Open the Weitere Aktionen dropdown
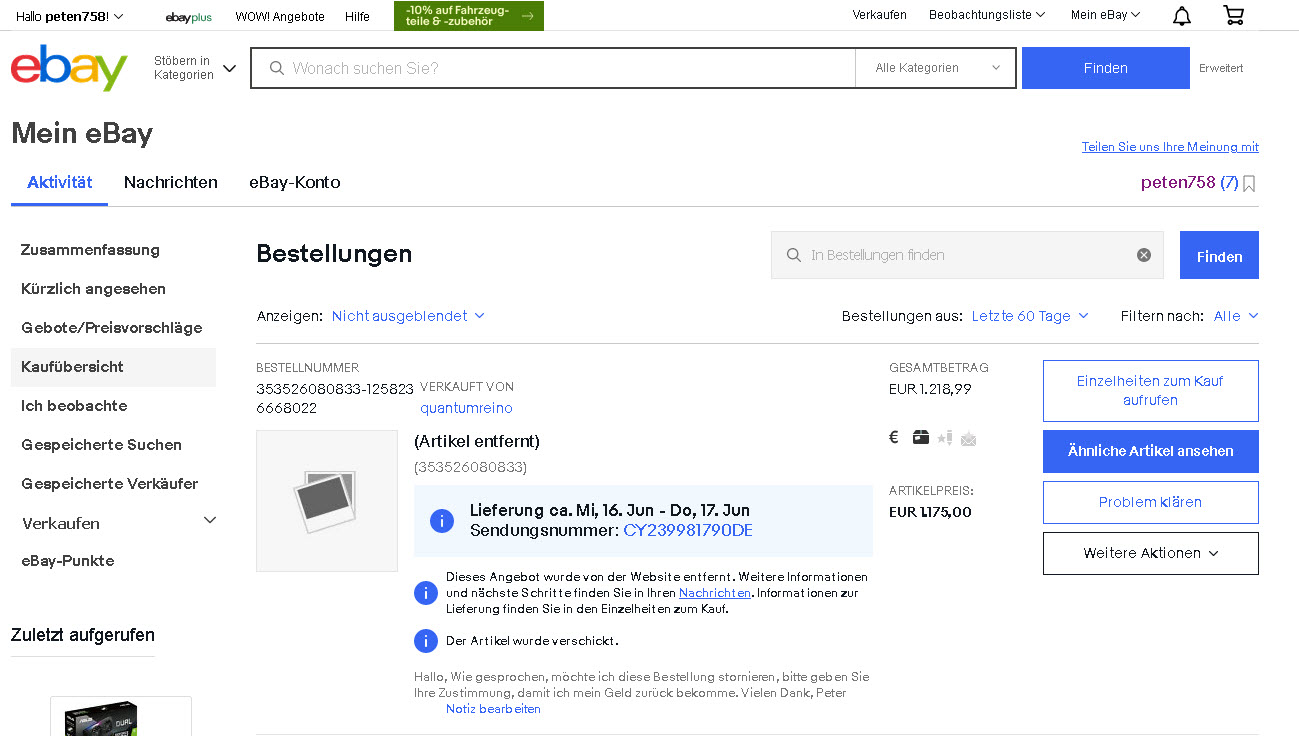The width and height of the screenshot is (1299, 736). click(1150, 553)
